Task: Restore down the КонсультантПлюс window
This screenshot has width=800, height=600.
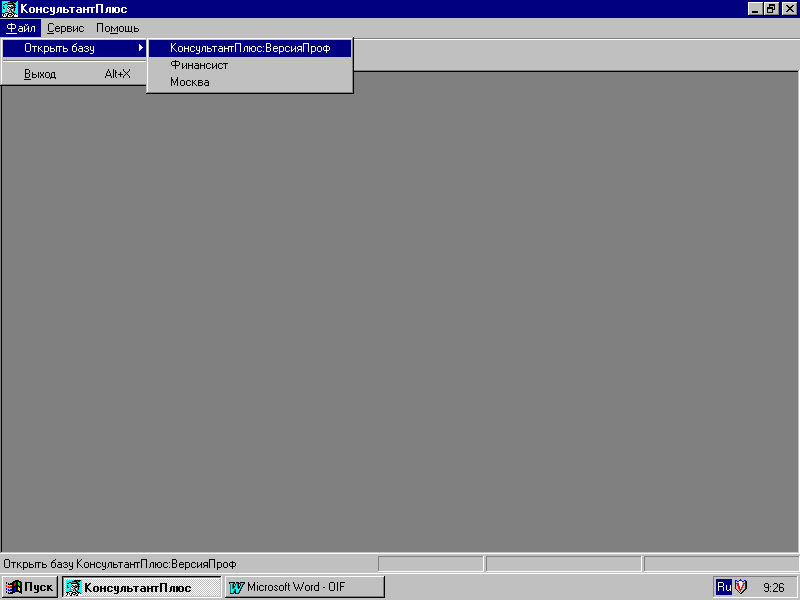Action: 771,9
